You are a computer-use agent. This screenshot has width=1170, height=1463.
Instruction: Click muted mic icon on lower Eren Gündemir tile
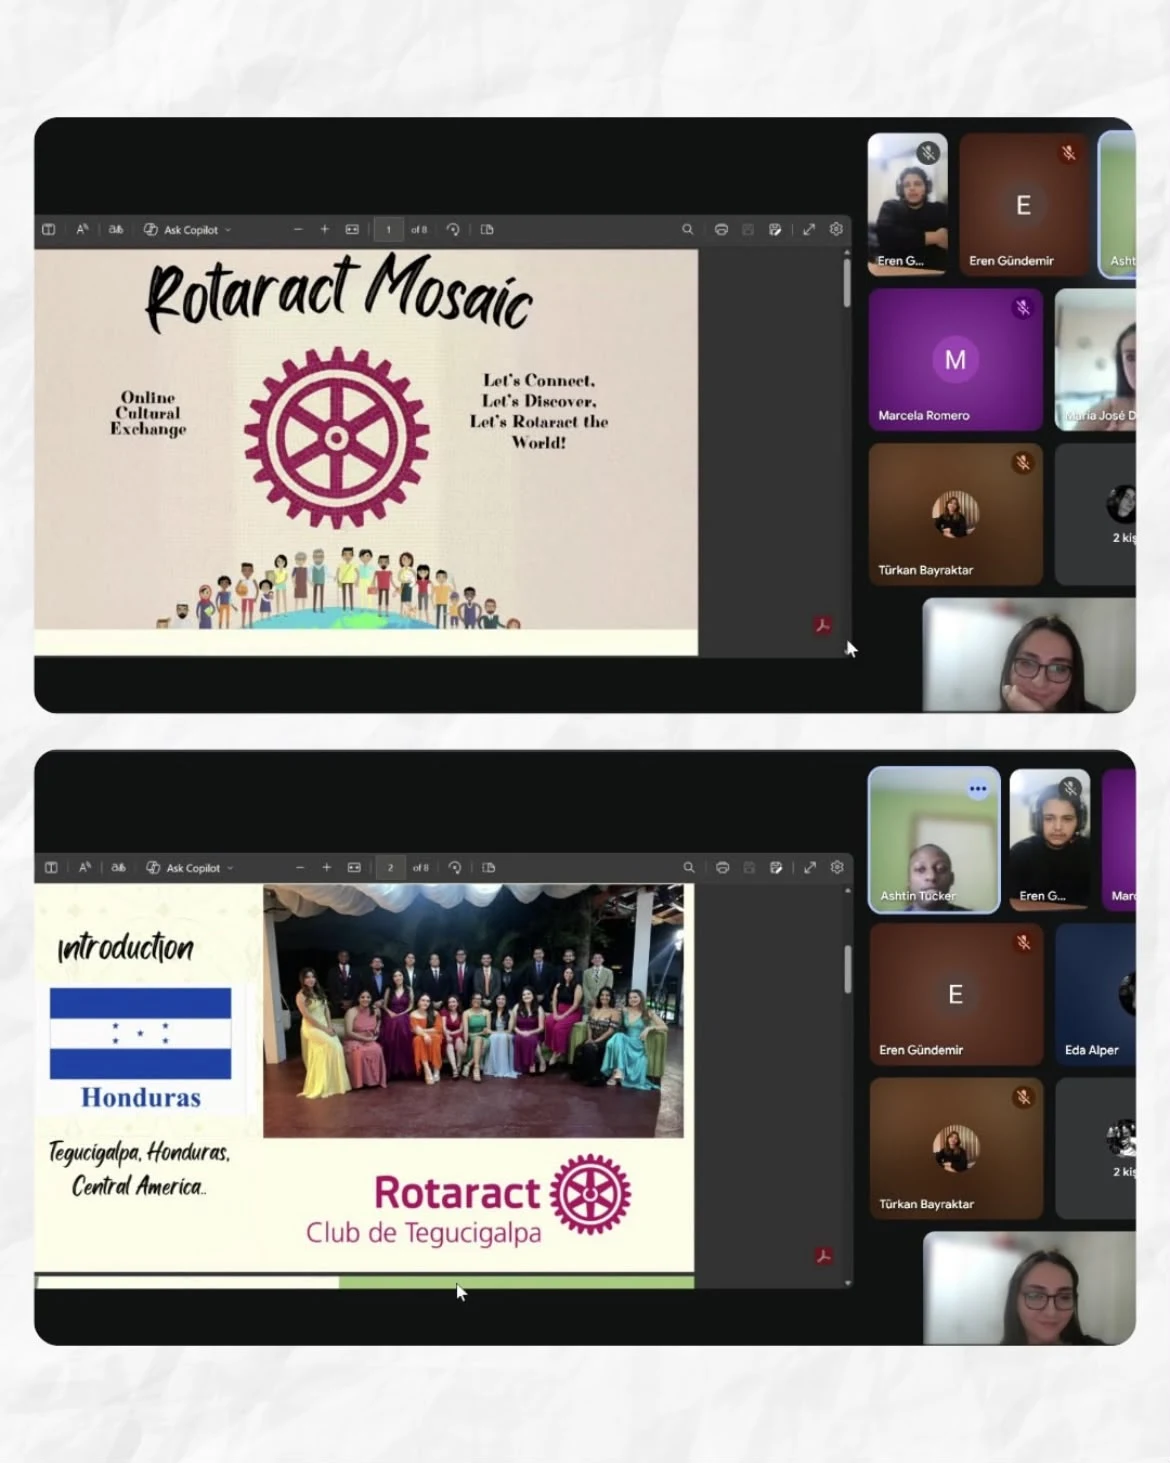1023,942
